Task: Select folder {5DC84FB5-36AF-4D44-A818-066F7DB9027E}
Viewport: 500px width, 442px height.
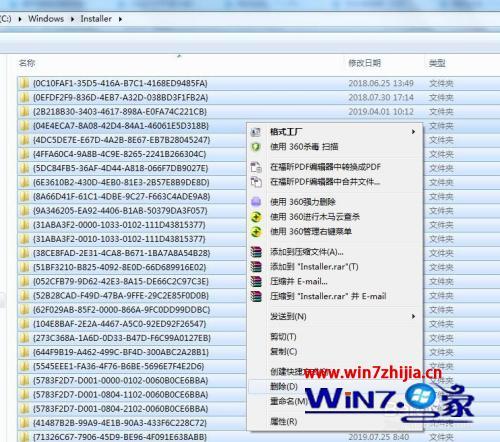Action: point(120,168)
